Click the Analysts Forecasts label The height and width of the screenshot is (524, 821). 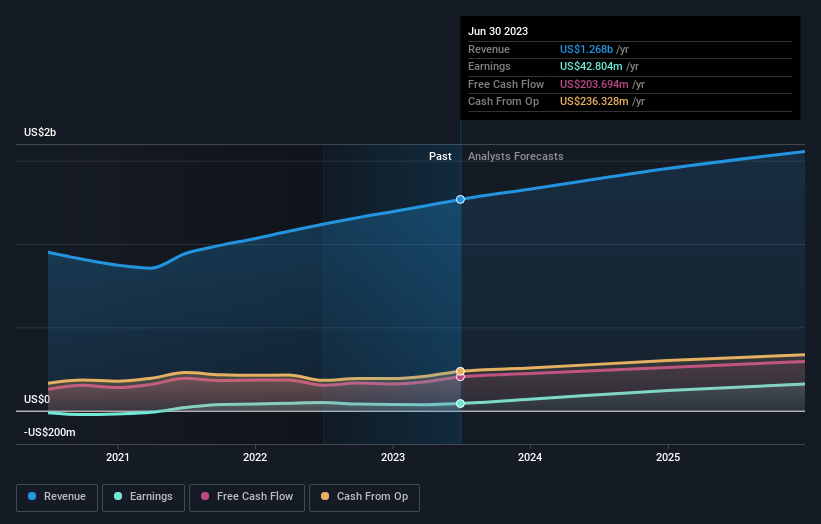[516, 156]
